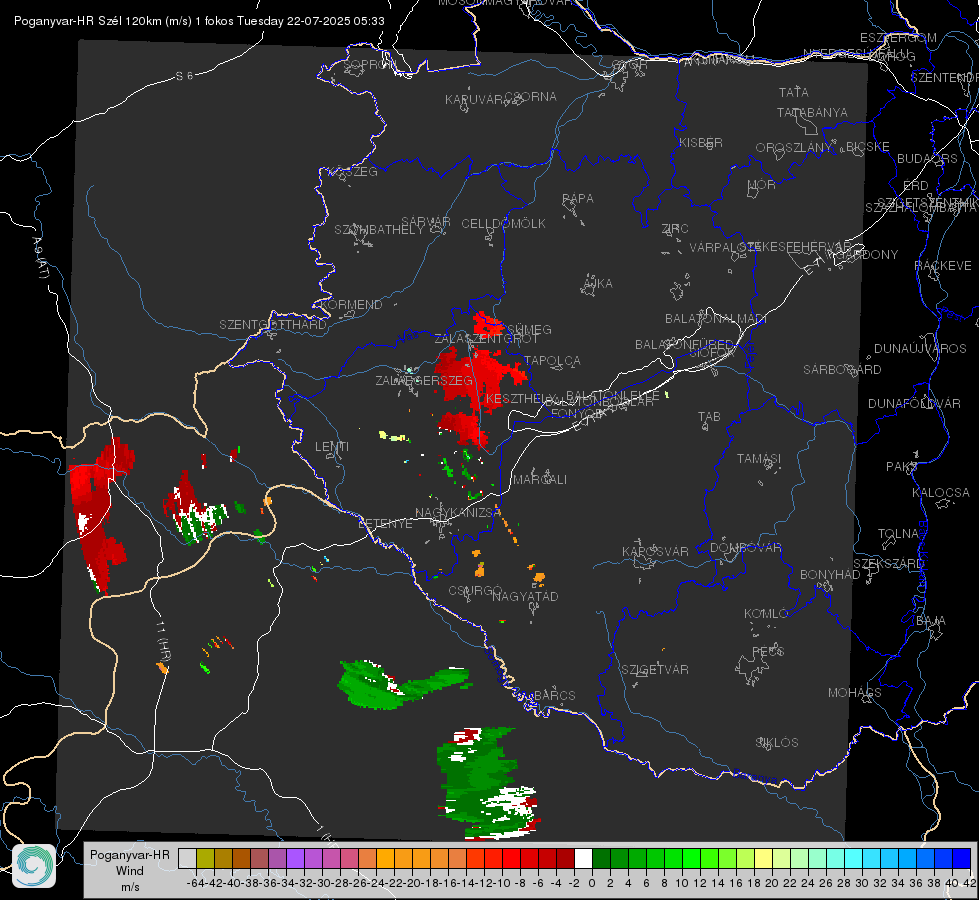Click the SÁRBOGÁRD city label

842,370
